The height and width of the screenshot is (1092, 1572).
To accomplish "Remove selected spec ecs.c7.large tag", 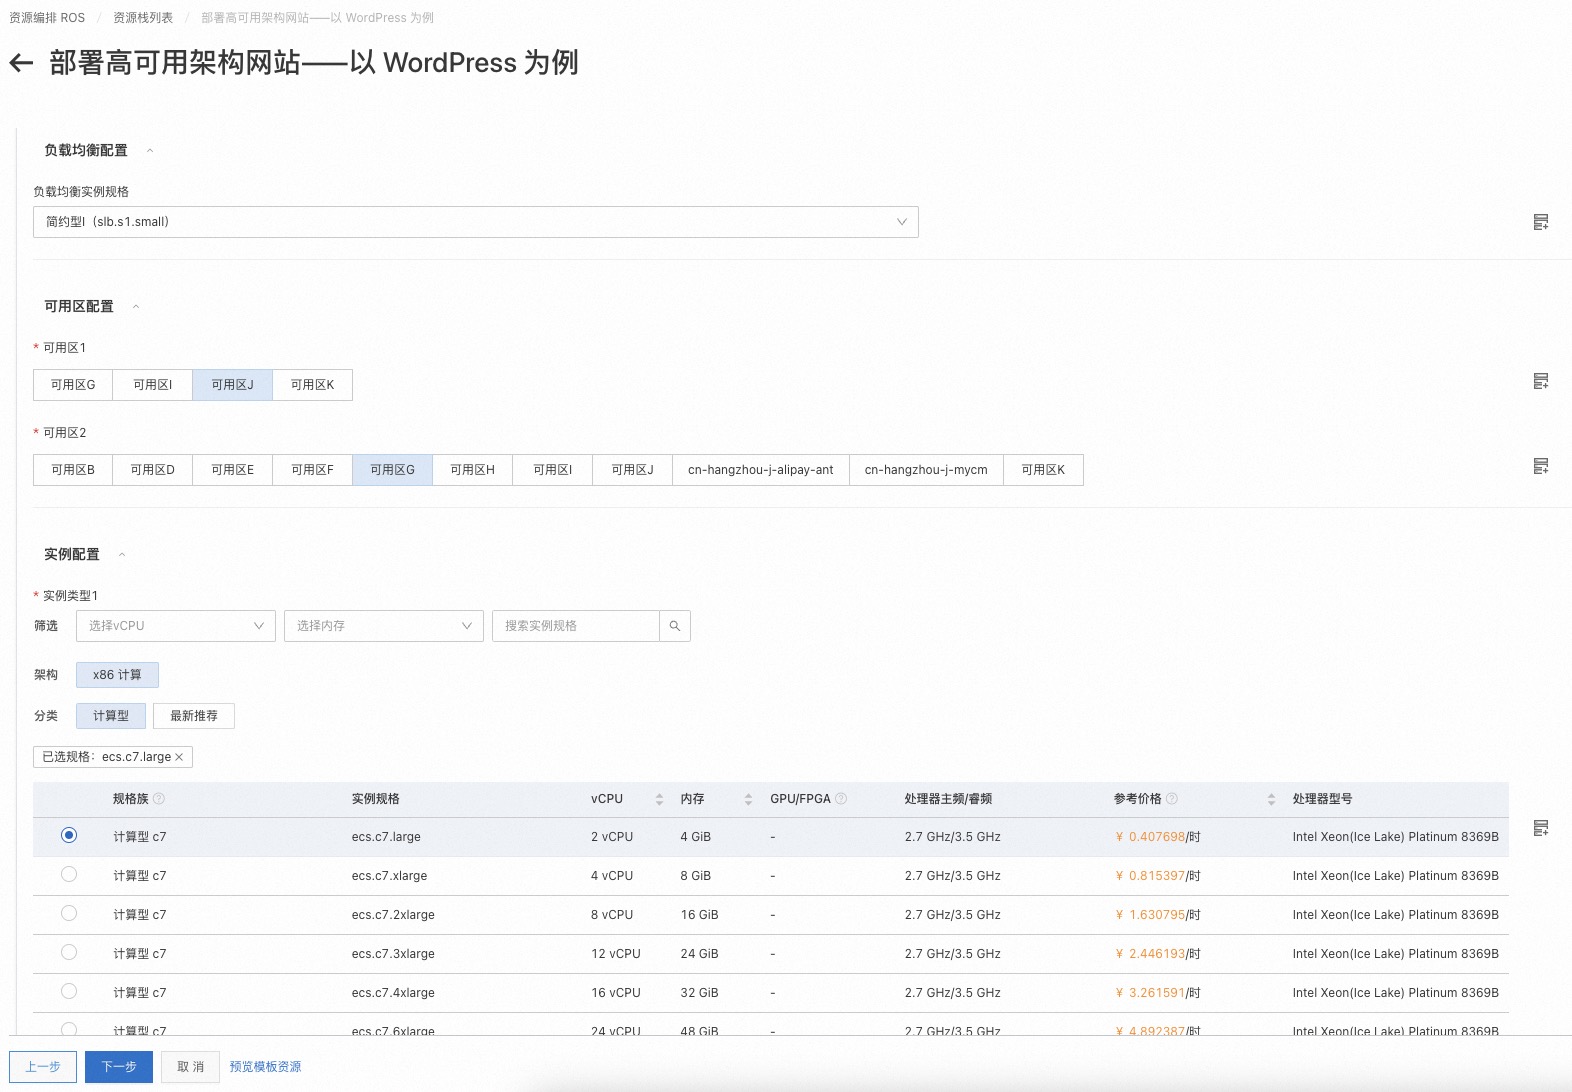I will pos(179,757).
